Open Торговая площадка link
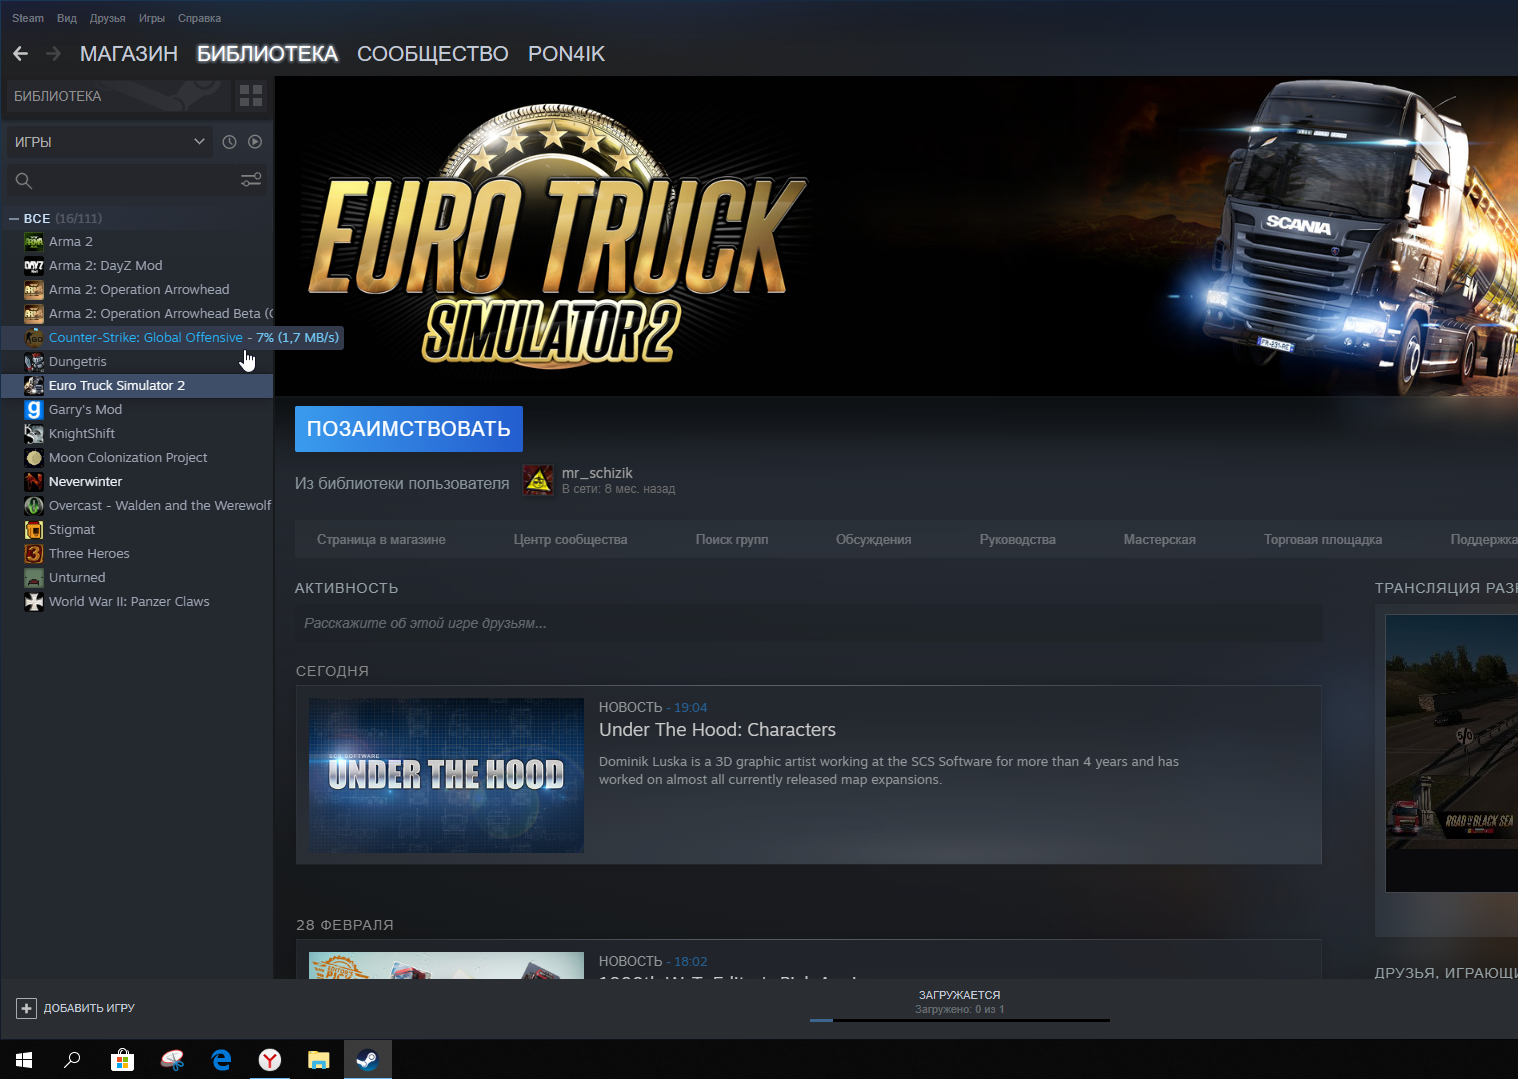The height and width of the screenshot is (1079, 1518). (x=1323, y=540)
